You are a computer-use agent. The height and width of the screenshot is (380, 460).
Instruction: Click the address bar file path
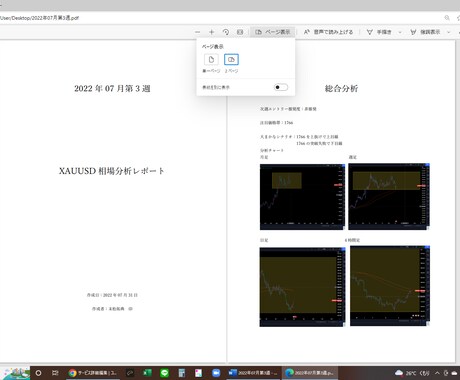click(x=39, y=18)
